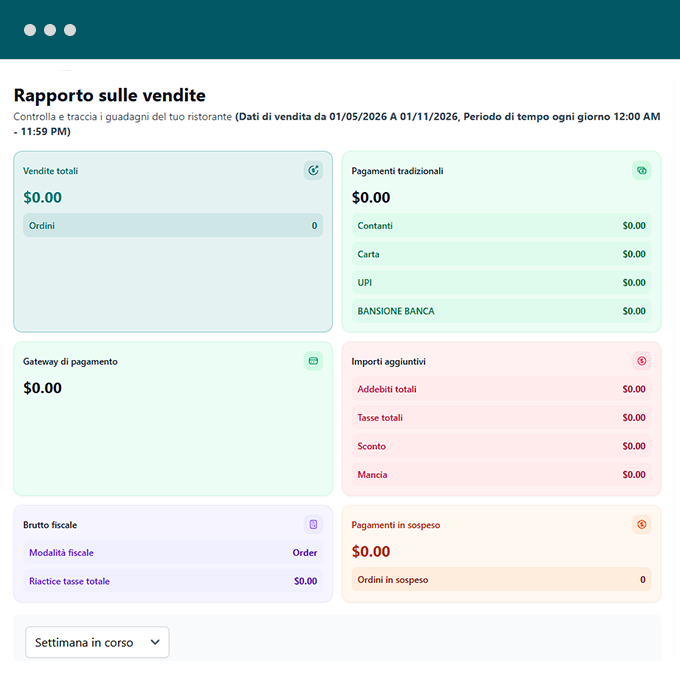Click the Tasse totali row

(x=501, y=418)
